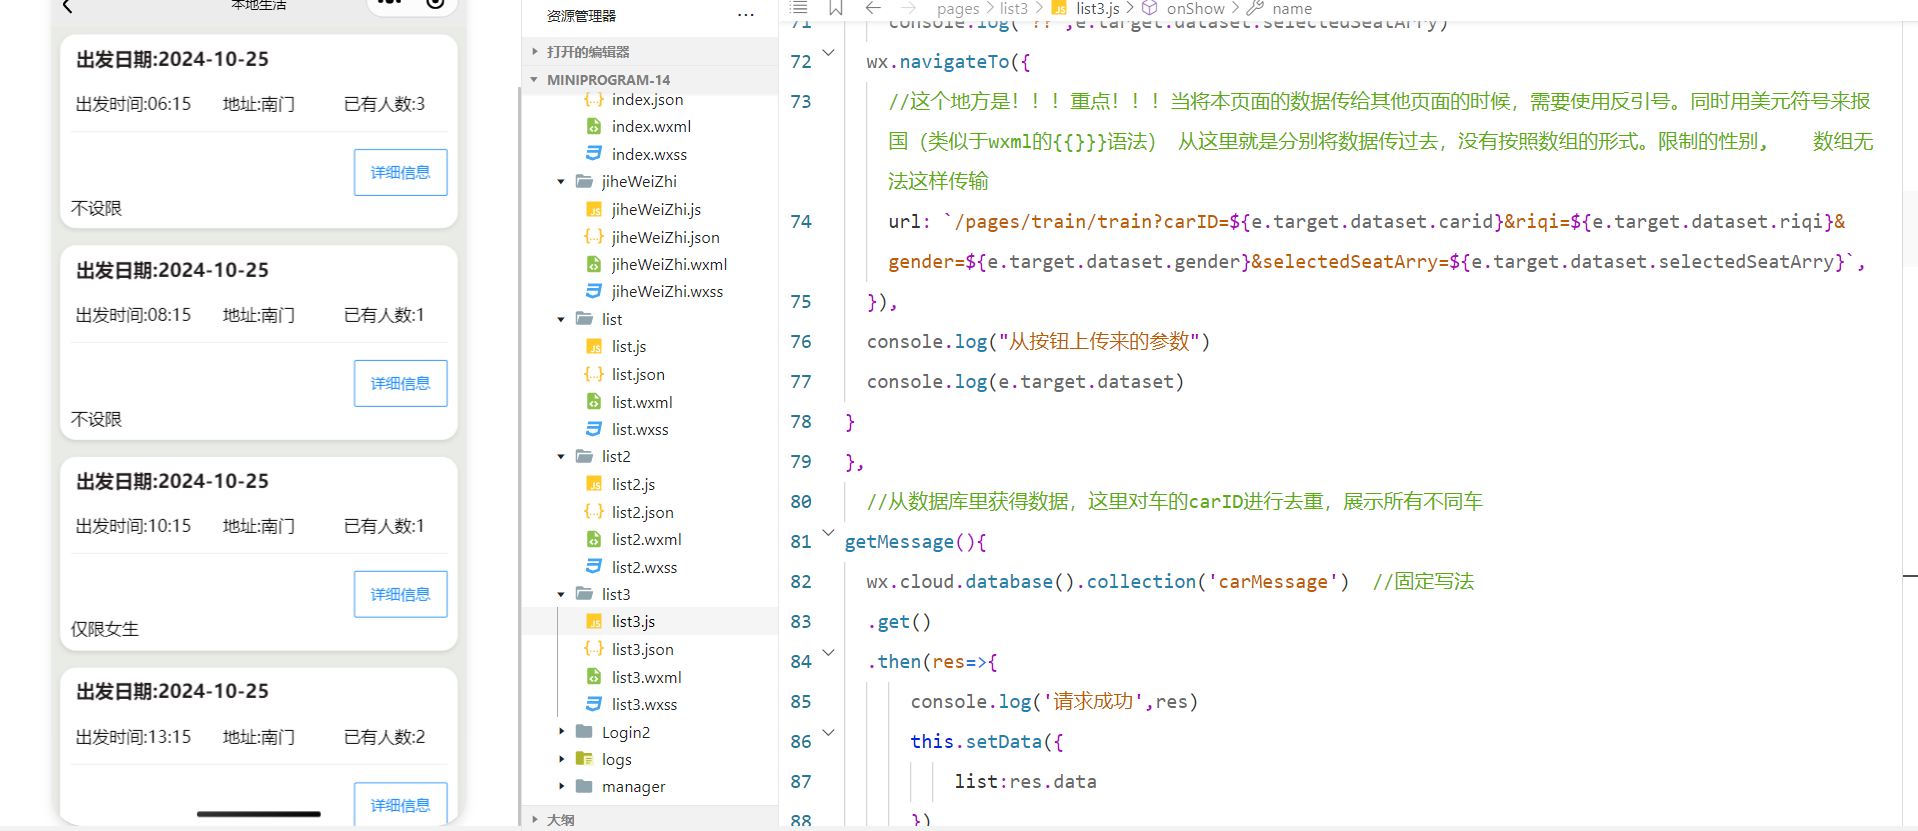Click the WXSS icon beside jiheWeiZhi.wxss
Image resolution: width=1918 pixels, height=831 pixels.
click(594, 291)
